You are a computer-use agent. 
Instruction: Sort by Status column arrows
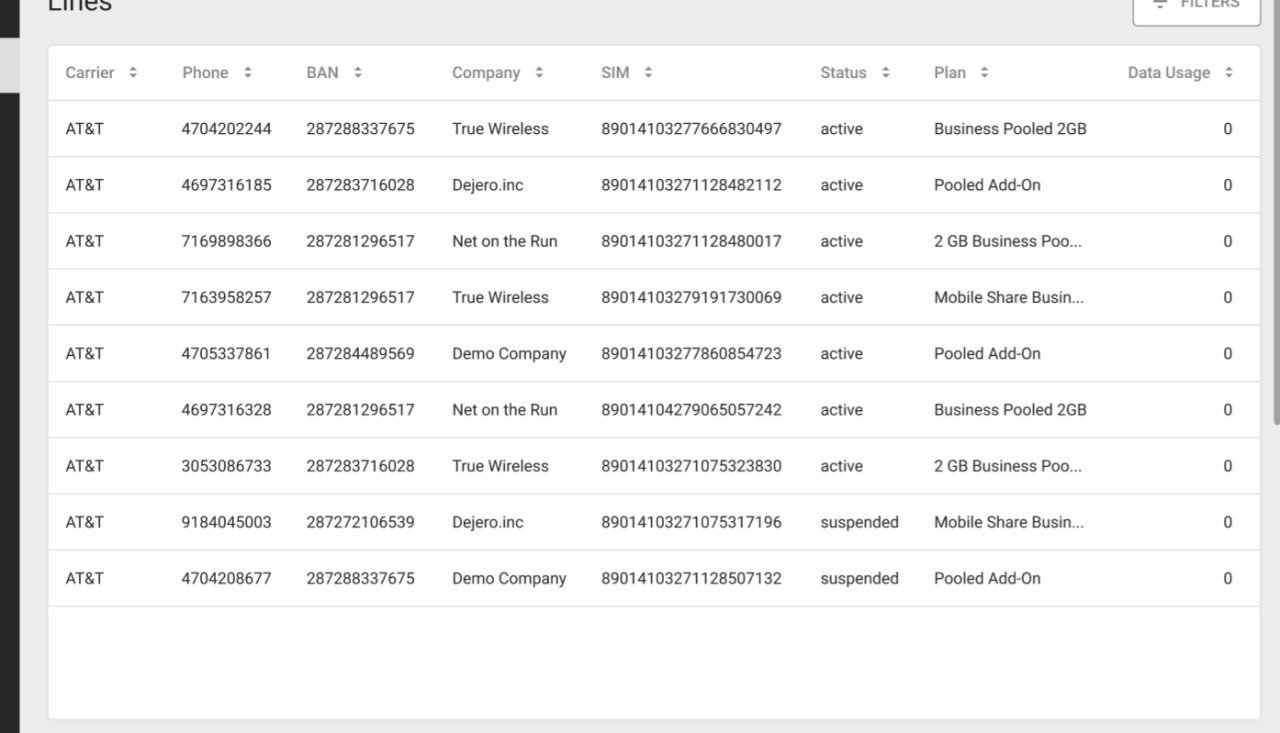(x=885, y=73)
